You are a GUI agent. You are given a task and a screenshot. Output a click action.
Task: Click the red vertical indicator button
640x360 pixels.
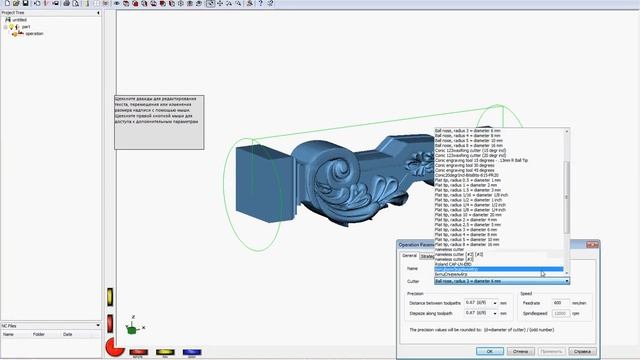pos(110,324)
